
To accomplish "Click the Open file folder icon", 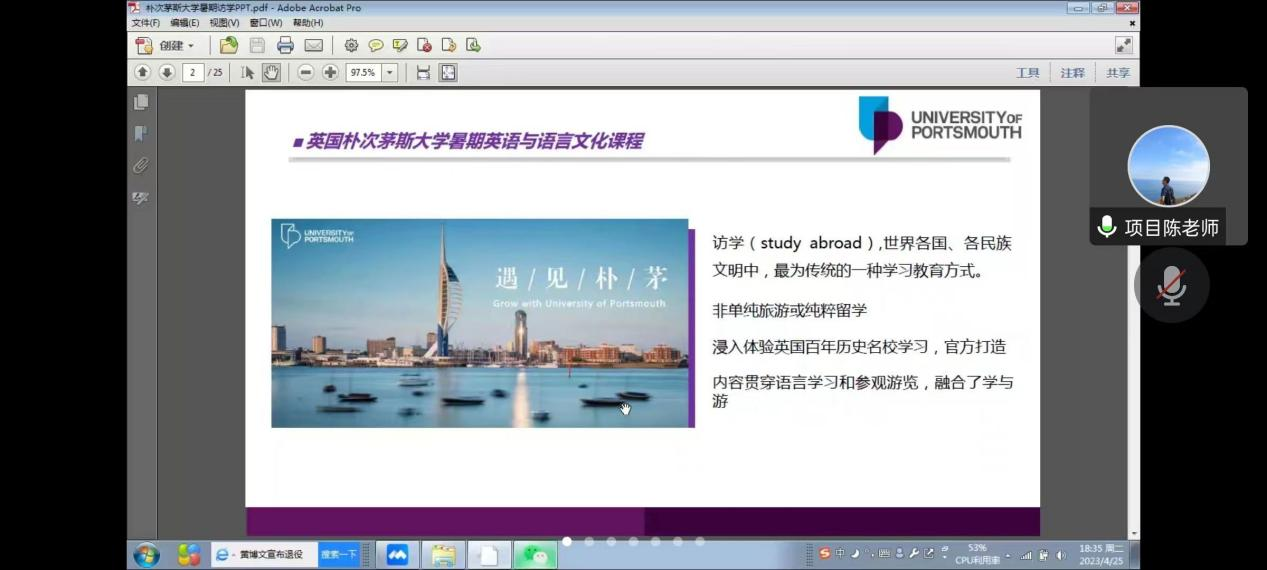I will (x=229, y=45).
